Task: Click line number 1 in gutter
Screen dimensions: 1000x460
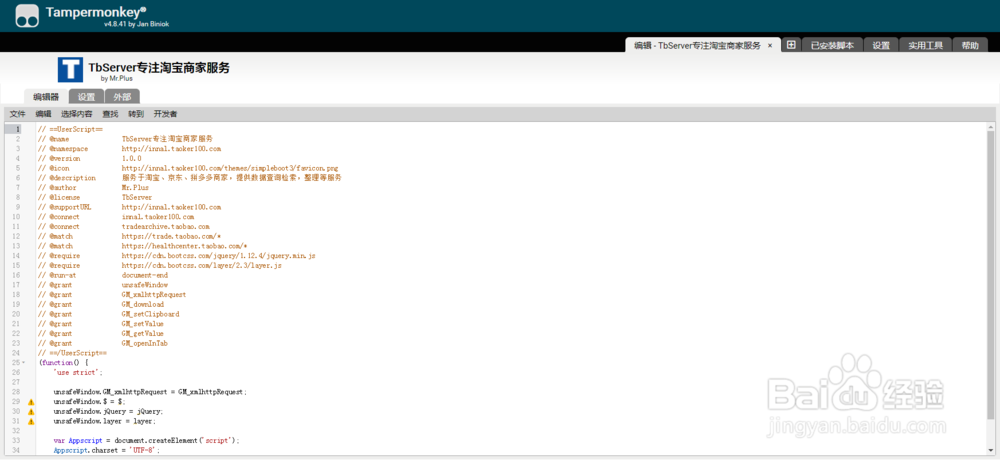Action: click(18, 130)
